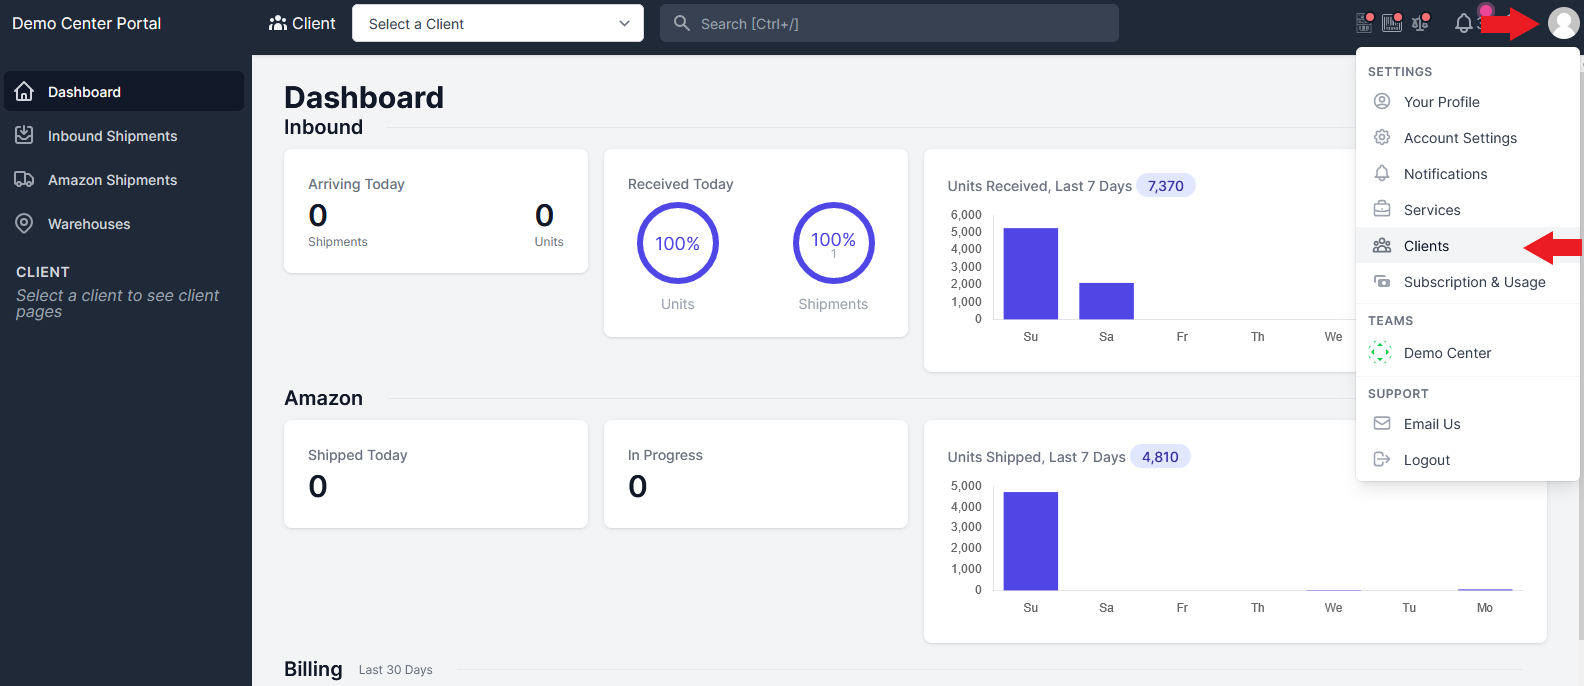Click 'Units Shipped, Last 7 Days' title
The width and height of the screenshot is (1584, 686).
pos(1037,457)
